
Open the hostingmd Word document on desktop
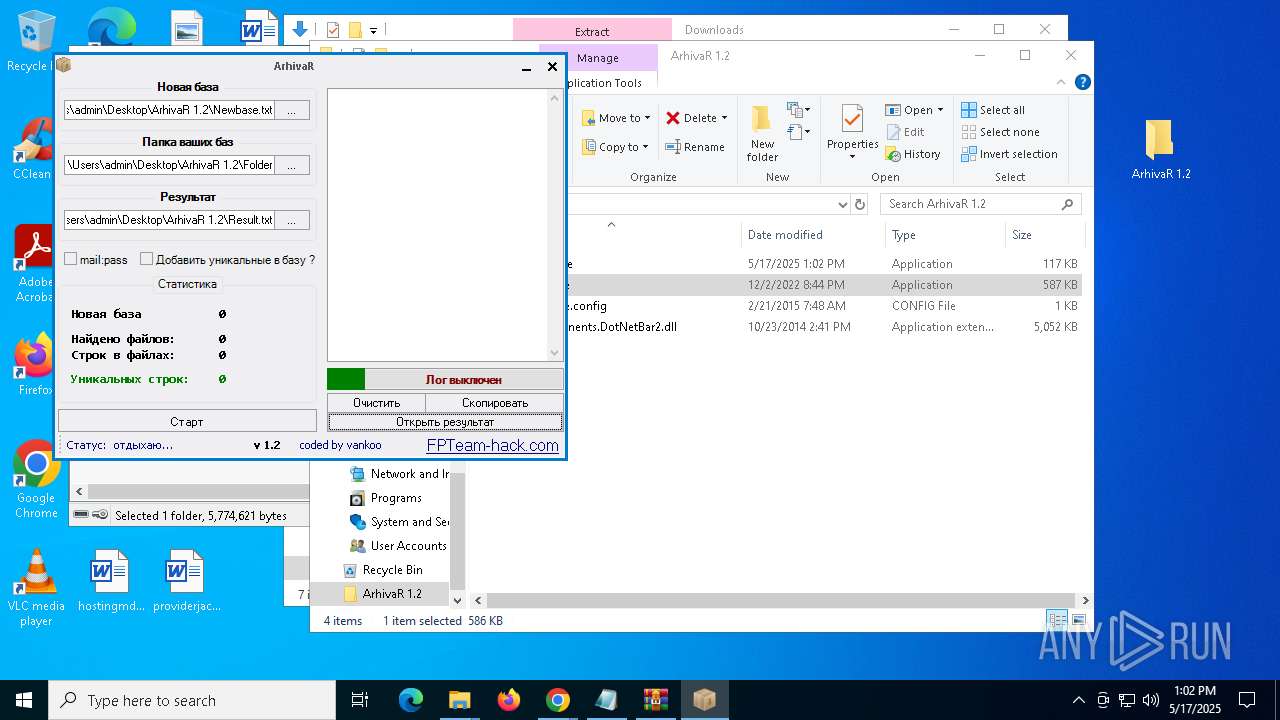(x=110, y=581)
